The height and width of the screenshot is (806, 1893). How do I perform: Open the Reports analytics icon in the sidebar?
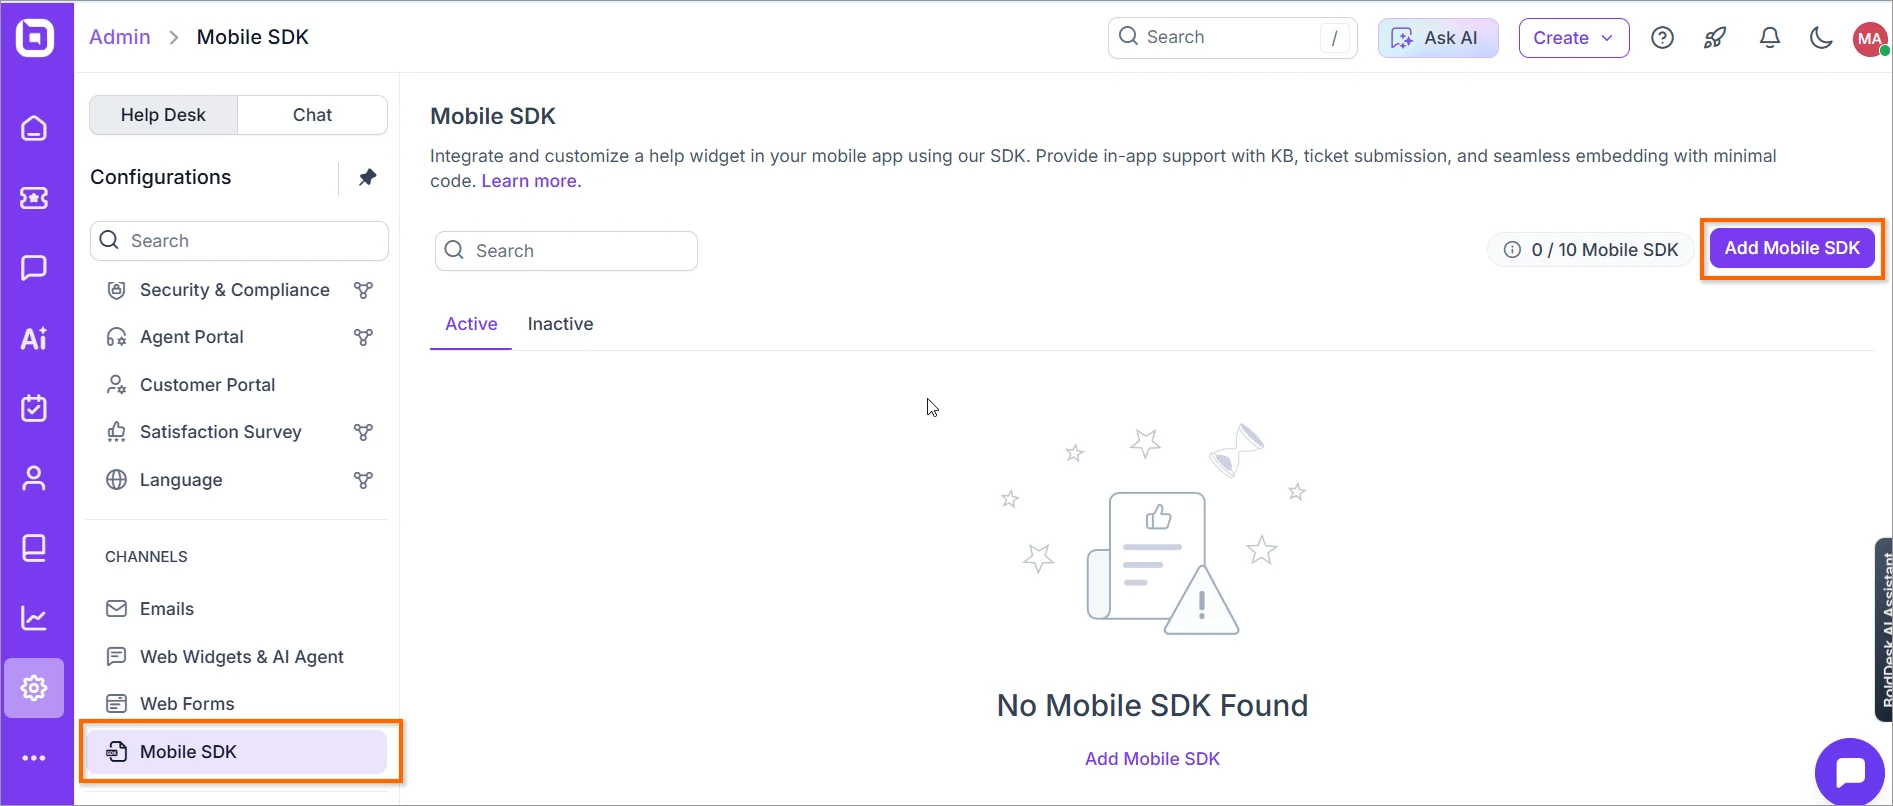coord(34,617)
